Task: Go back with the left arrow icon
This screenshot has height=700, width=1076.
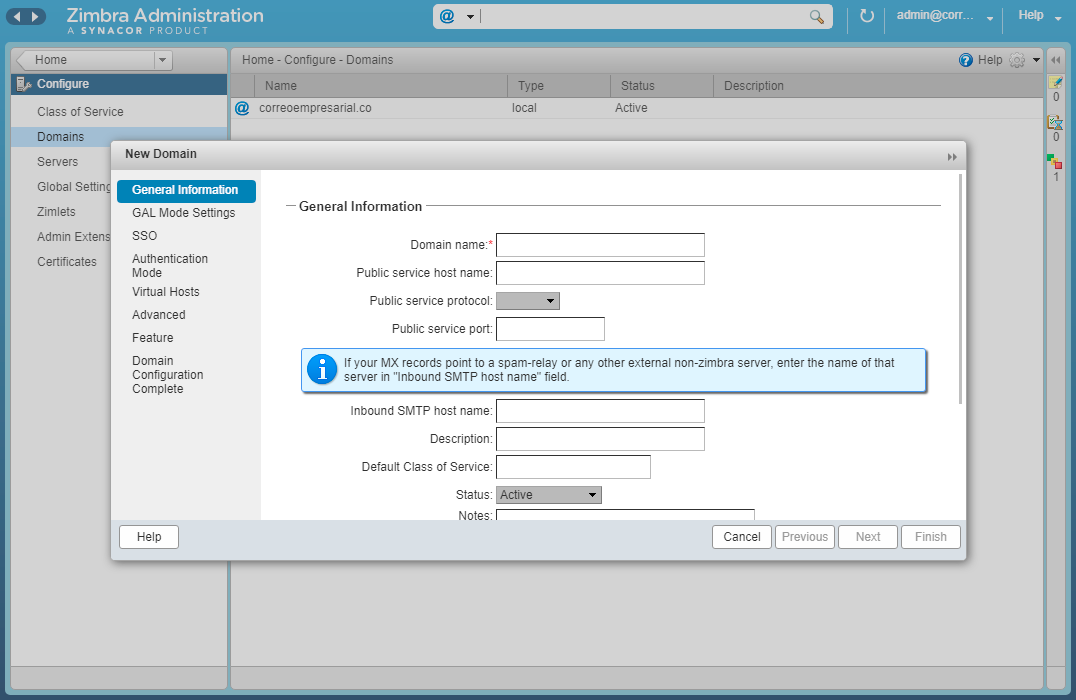Action: (x=17, y=17)
